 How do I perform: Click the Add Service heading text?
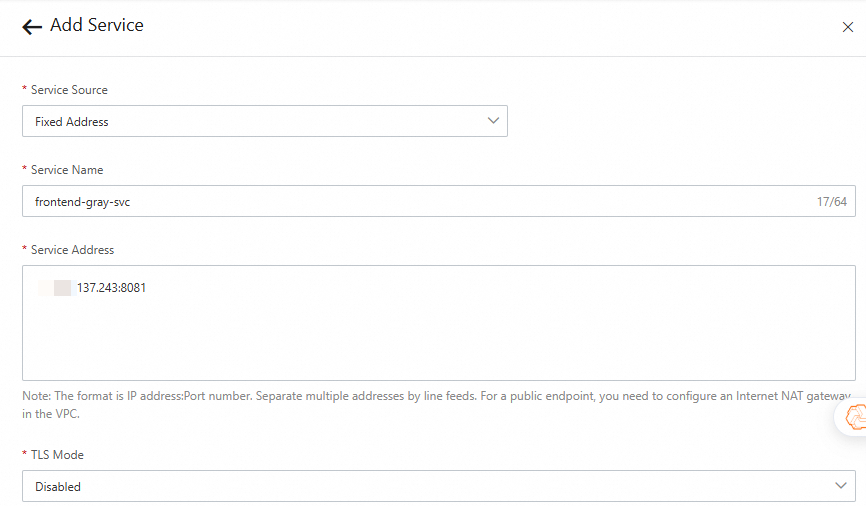[x=97, y=25]
